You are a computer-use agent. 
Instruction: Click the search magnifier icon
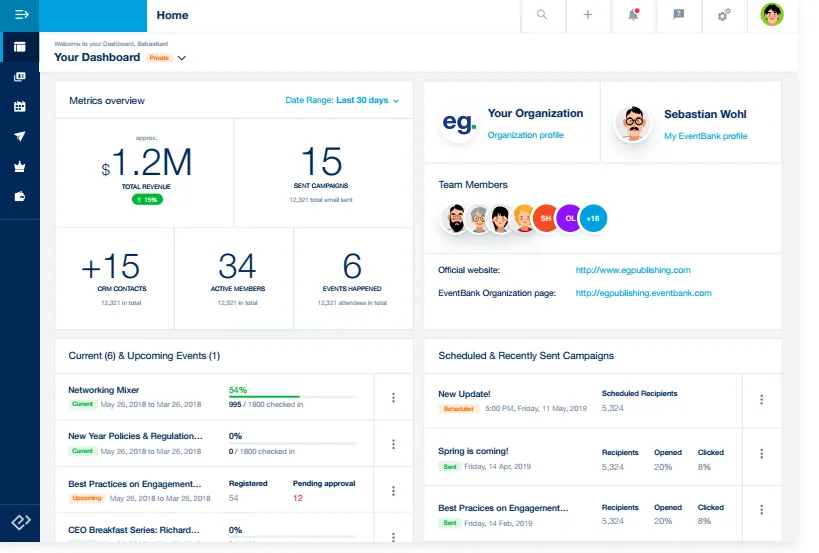pos(542,15)
